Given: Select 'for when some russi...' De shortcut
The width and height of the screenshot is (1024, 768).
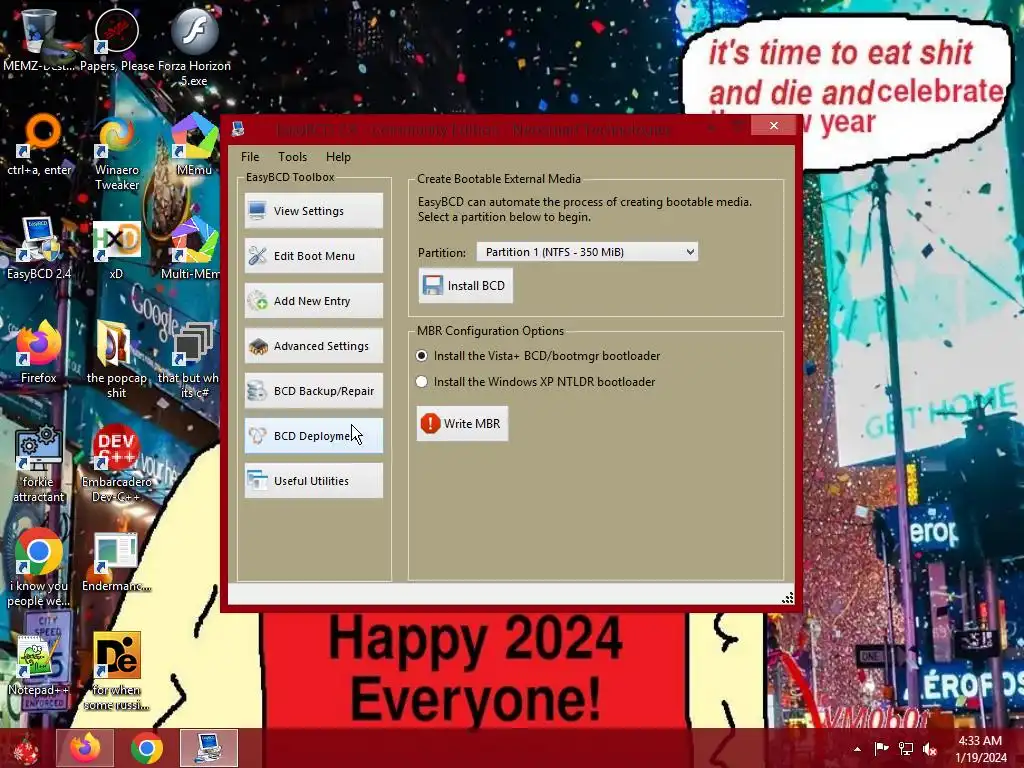Looking at the screenshot, I should click(116, 671).
